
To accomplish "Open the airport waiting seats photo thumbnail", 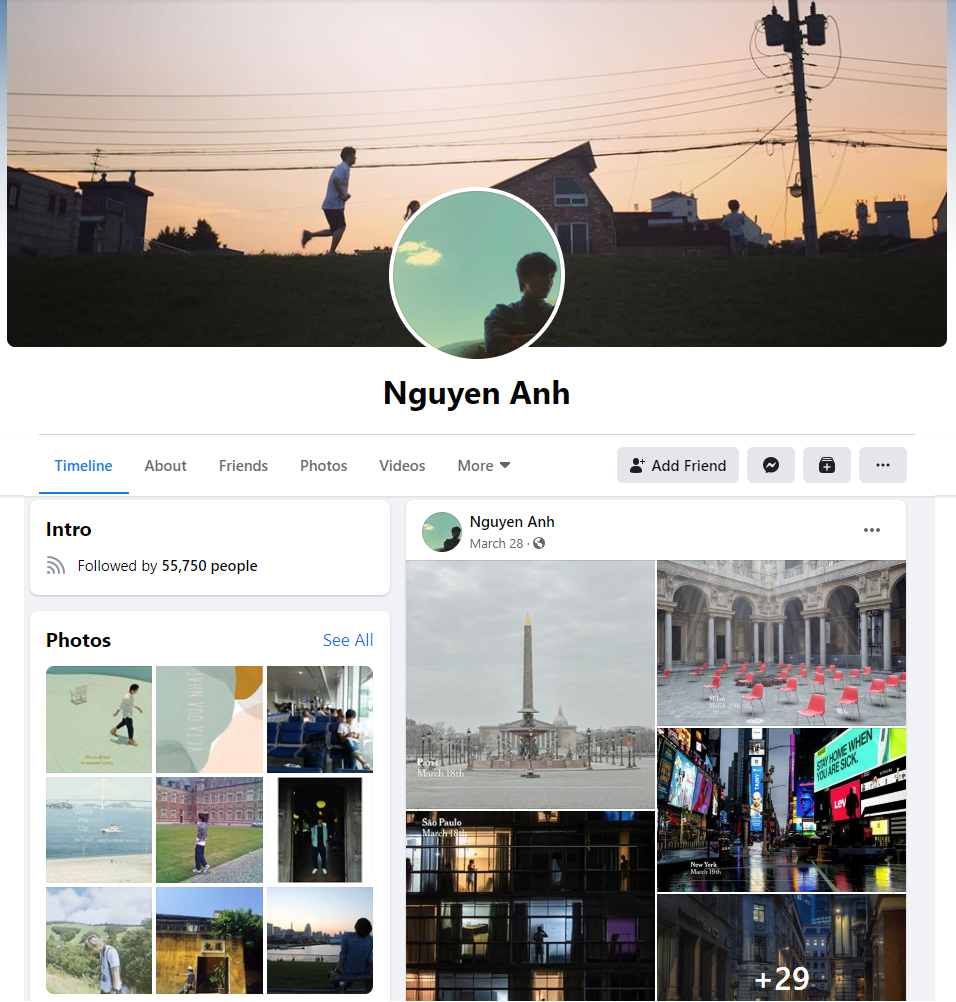I will [x=320, y=720].
